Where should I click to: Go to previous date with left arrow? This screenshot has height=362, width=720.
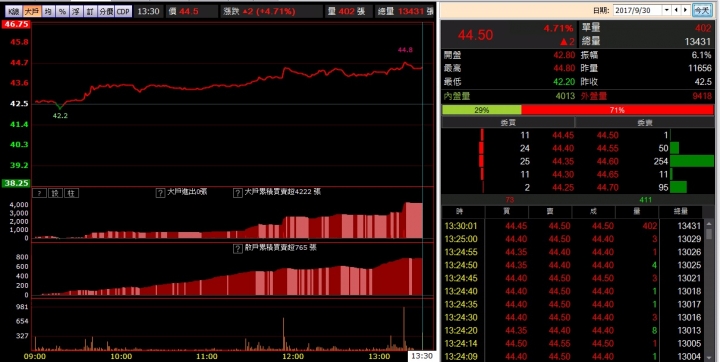pos(675,10)
